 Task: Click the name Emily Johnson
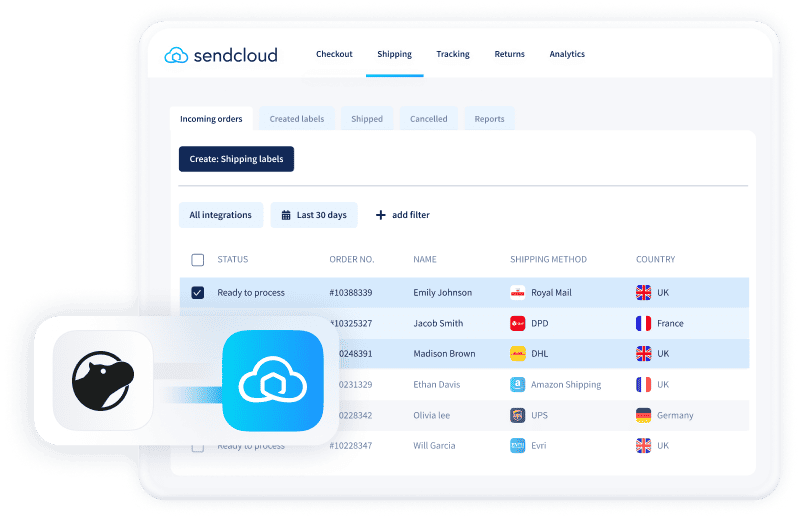[x=442, y=293]
